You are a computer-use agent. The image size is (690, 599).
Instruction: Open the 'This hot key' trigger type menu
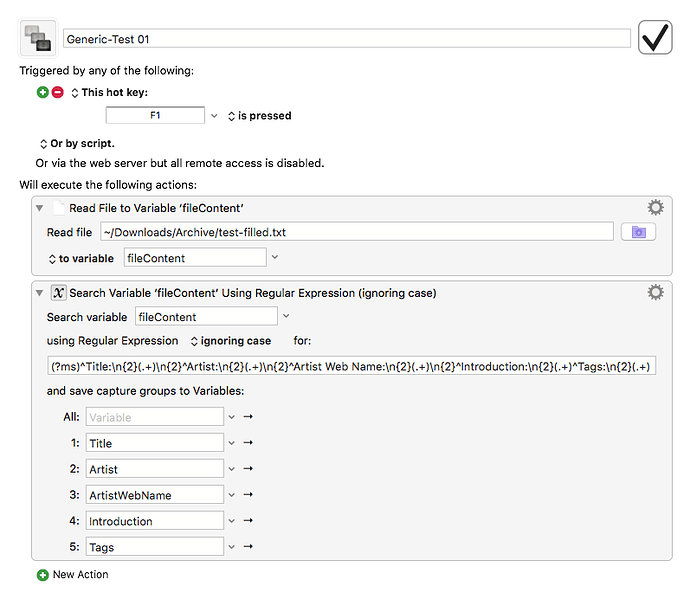click(109, 93)
